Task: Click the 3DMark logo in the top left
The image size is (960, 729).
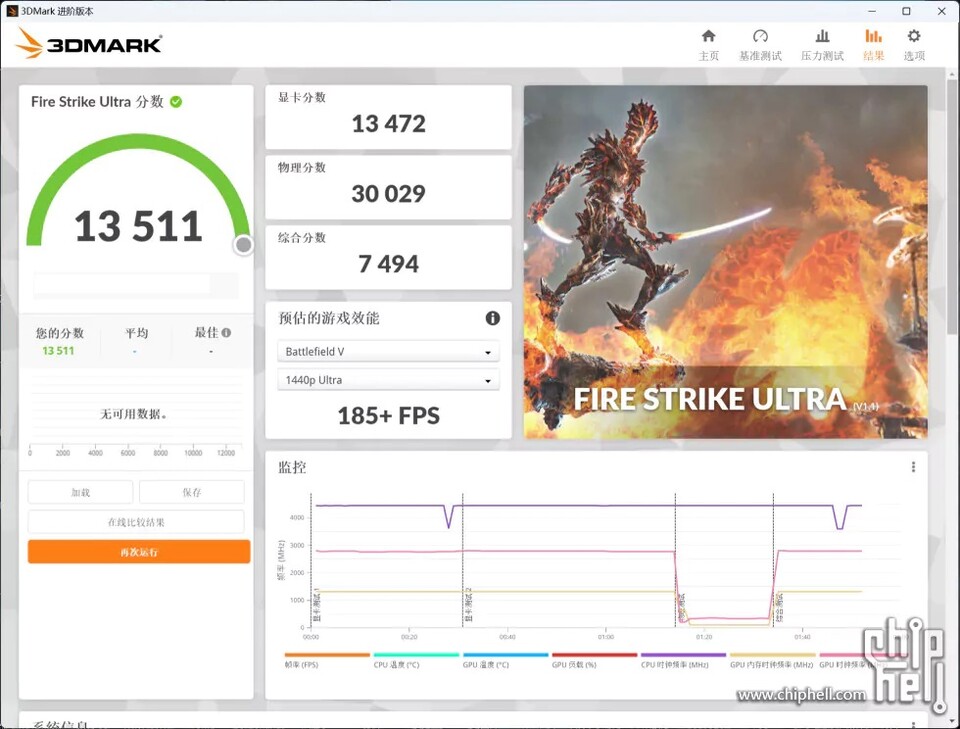Action: [88, 44]
